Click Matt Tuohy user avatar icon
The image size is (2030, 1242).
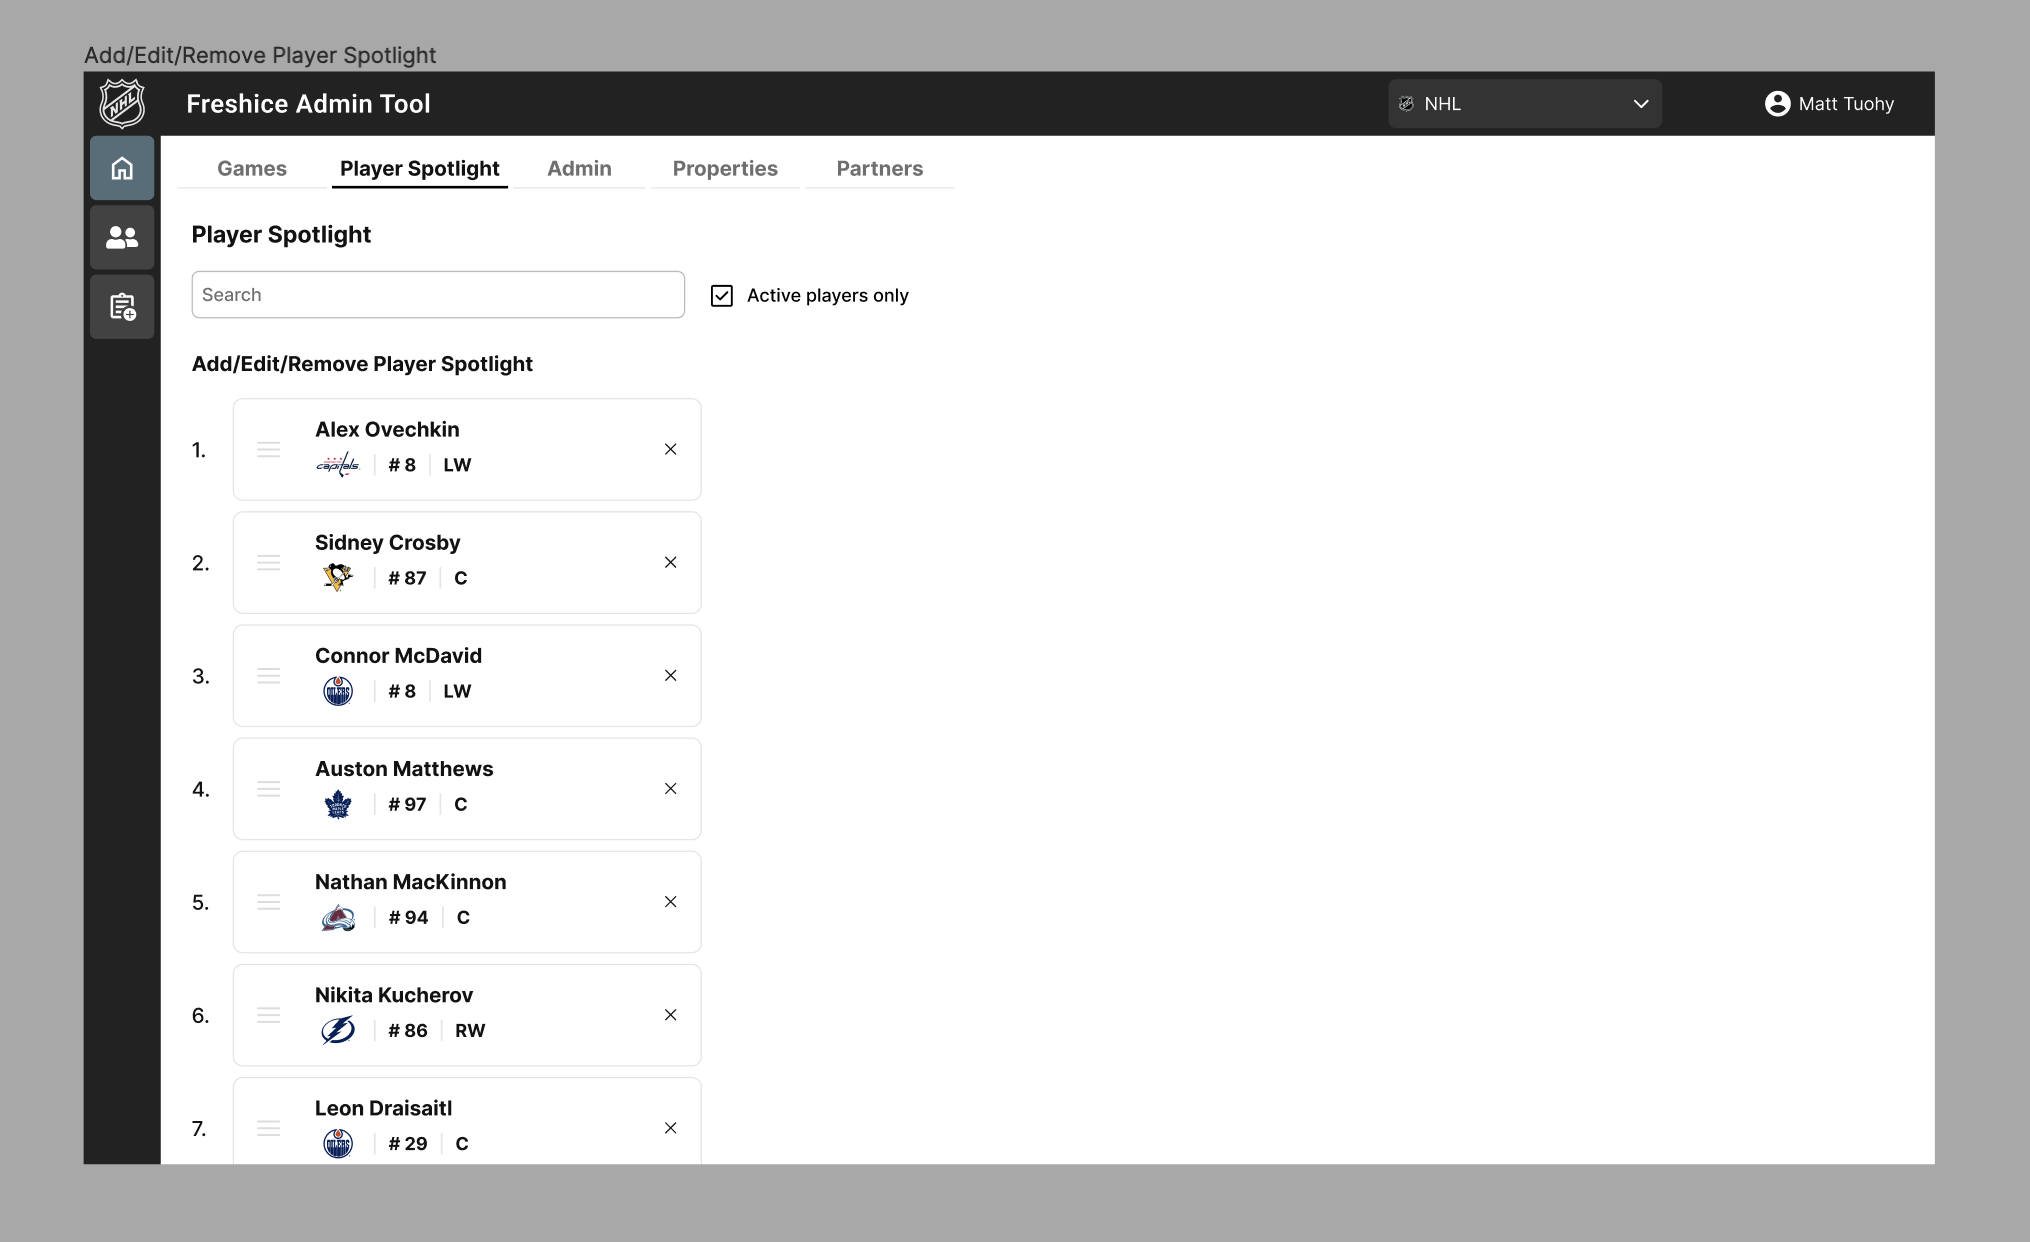point(1777,104)
